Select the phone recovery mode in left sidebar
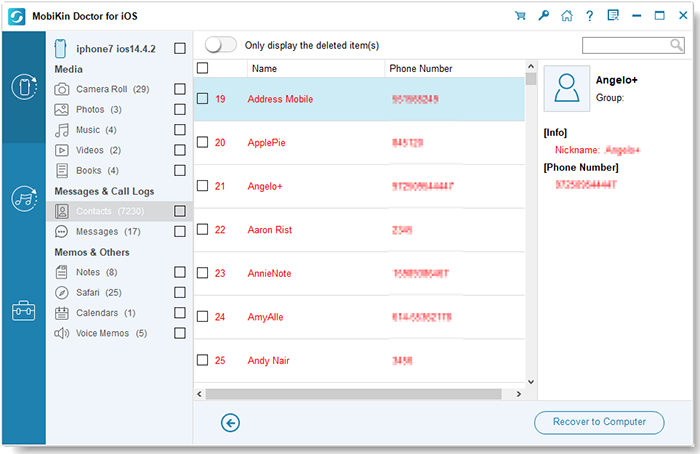700x454 pixels. pos(23,87)
